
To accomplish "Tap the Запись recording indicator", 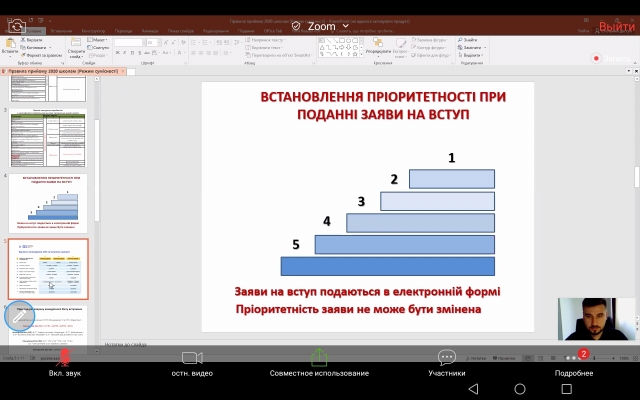I will click(x=611, y=58).
